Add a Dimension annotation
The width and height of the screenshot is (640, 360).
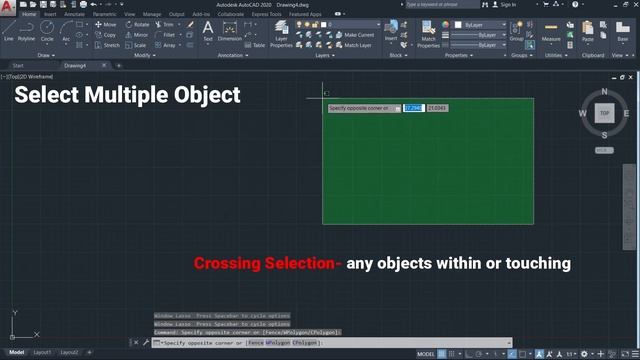click(229, 31)
